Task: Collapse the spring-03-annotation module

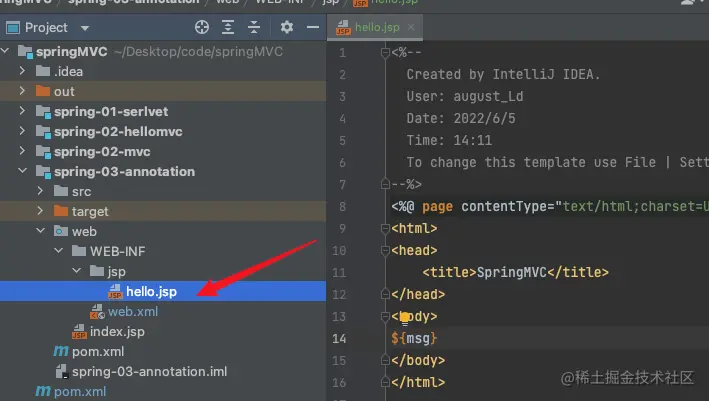Action: (23, 171)
